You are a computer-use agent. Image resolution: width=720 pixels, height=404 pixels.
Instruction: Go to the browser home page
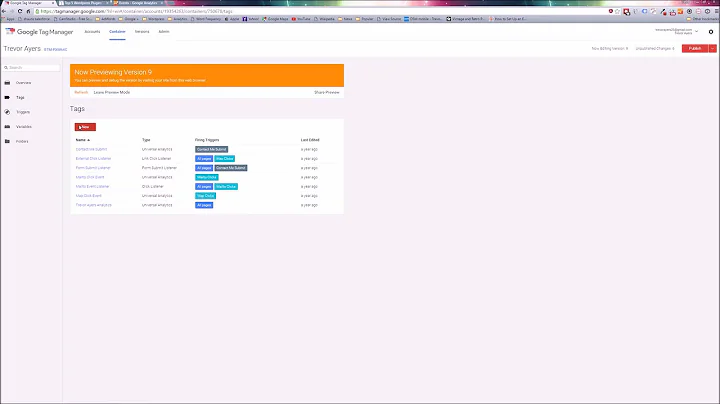click(x=28, y=11)
